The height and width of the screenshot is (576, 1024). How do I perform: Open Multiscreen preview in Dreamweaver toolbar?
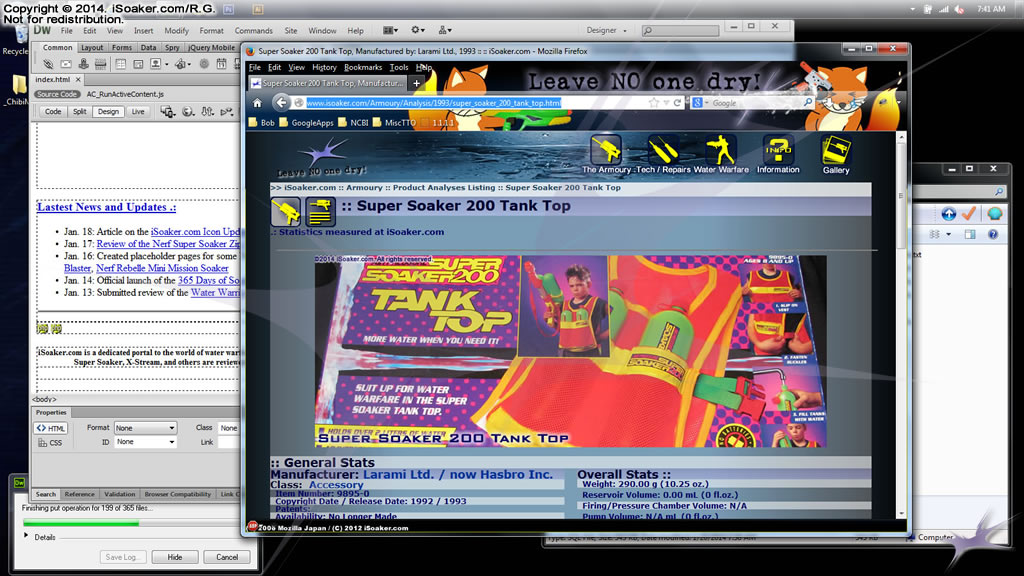pos(167,112)
